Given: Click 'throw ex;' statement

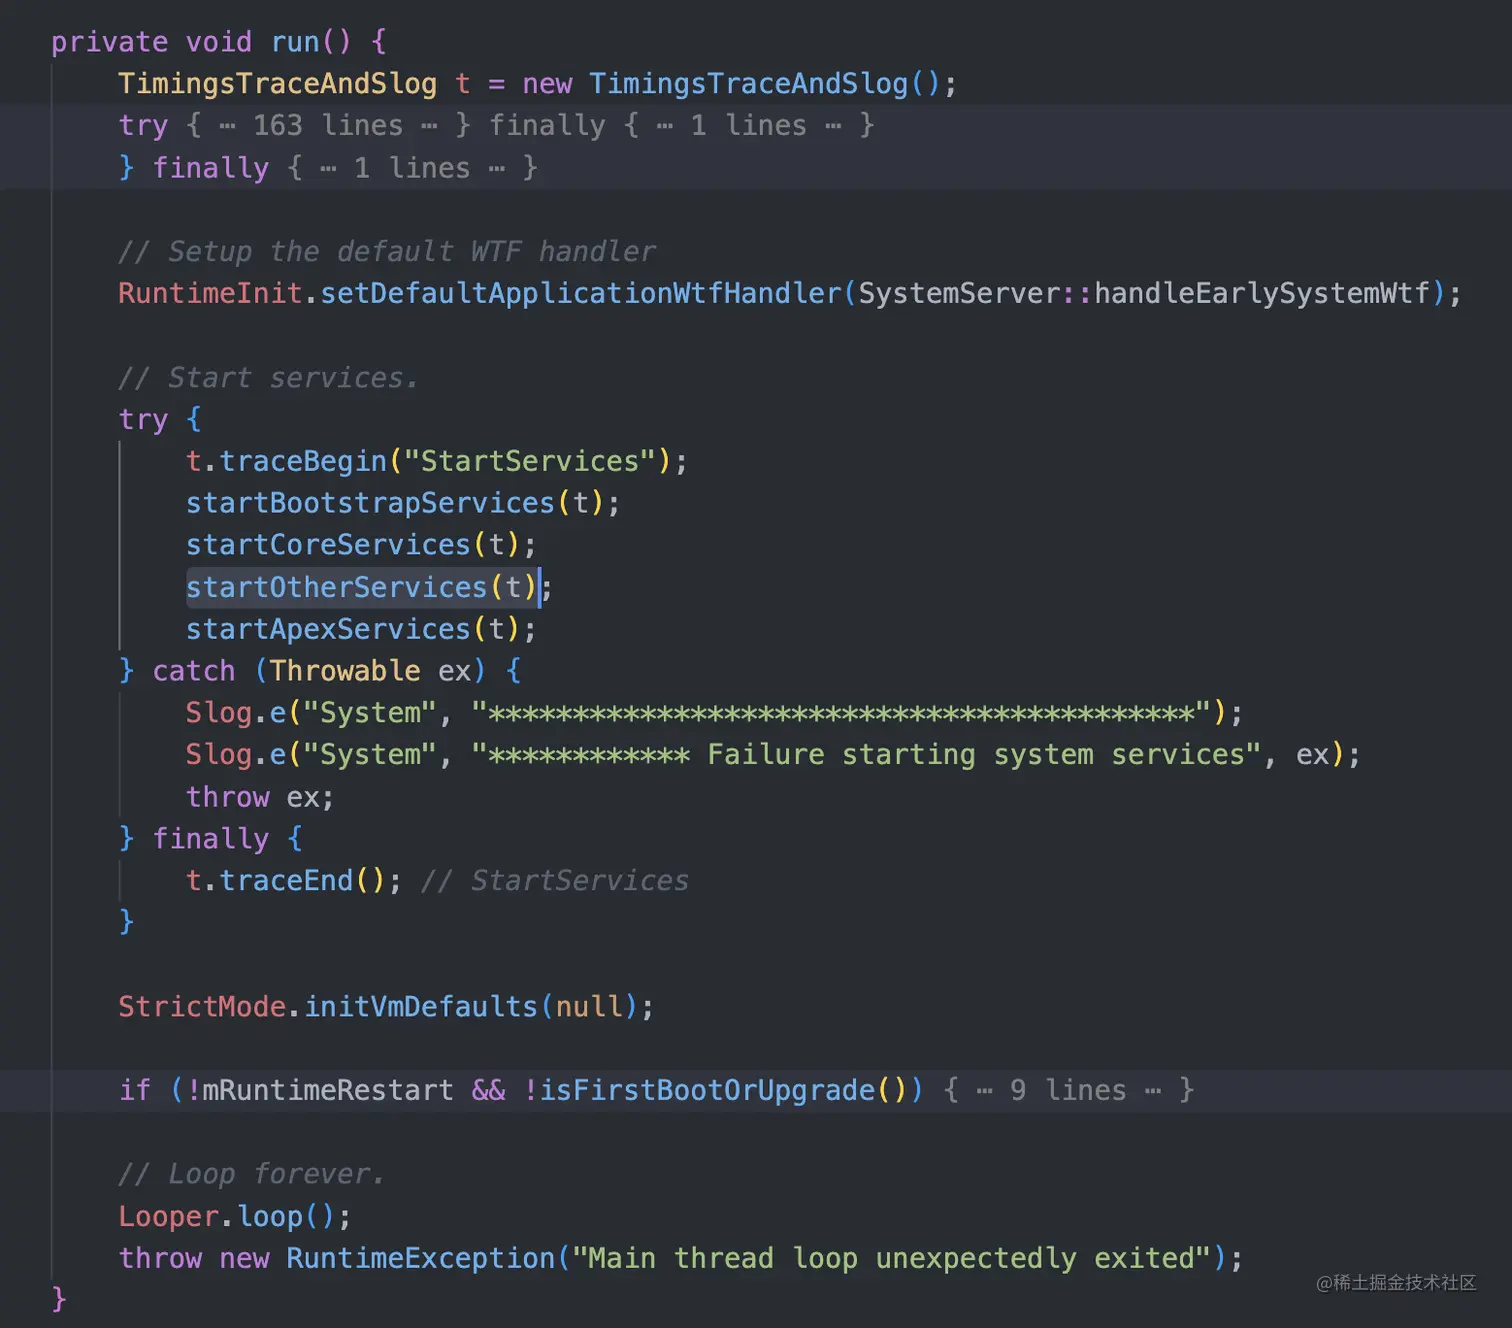Looking at the screenshot, I should pos(260,797).
